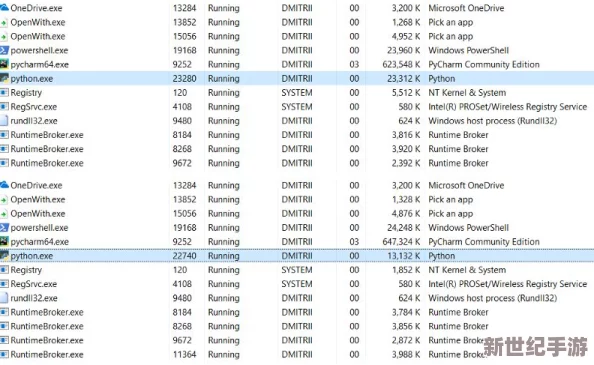This screenshot has height=365, width=594.
Task: Click Python description in the 23,312 K row
Action: point(442,79)
